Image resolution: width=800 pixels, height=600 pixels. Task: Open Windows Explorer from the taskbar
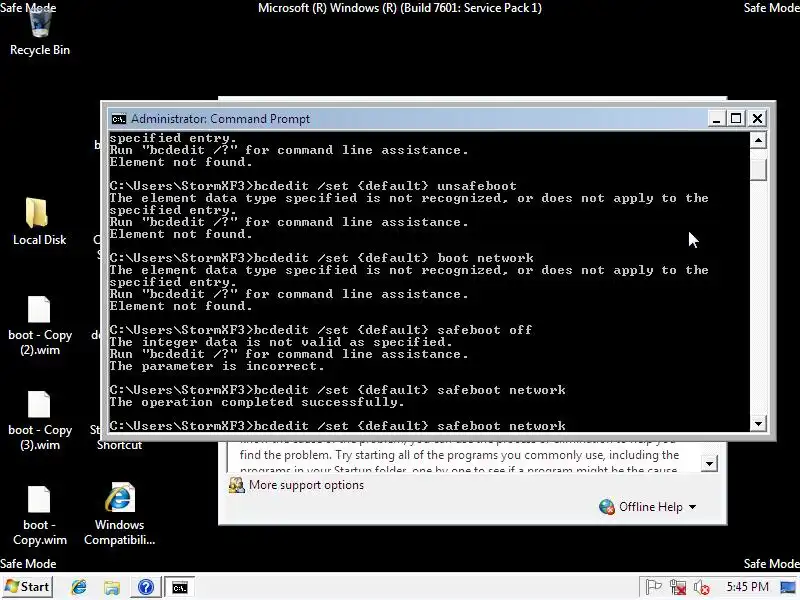[x=112, y=587]
